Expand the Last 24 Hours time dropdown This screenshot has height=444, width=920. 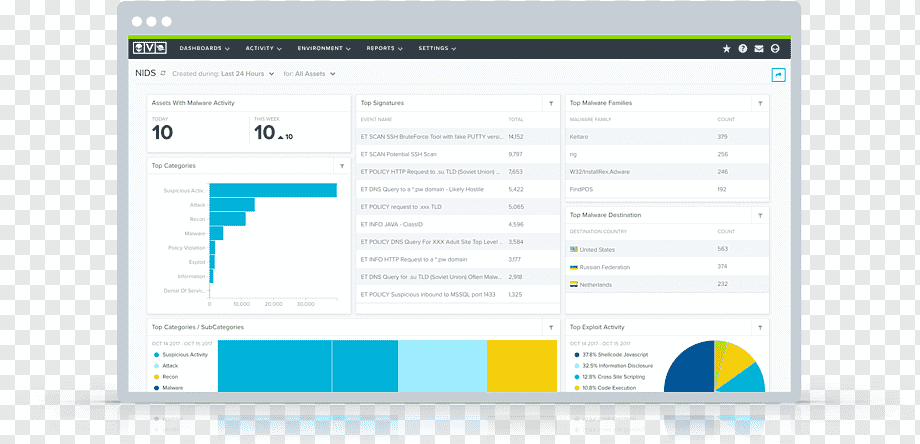(246, 74)
